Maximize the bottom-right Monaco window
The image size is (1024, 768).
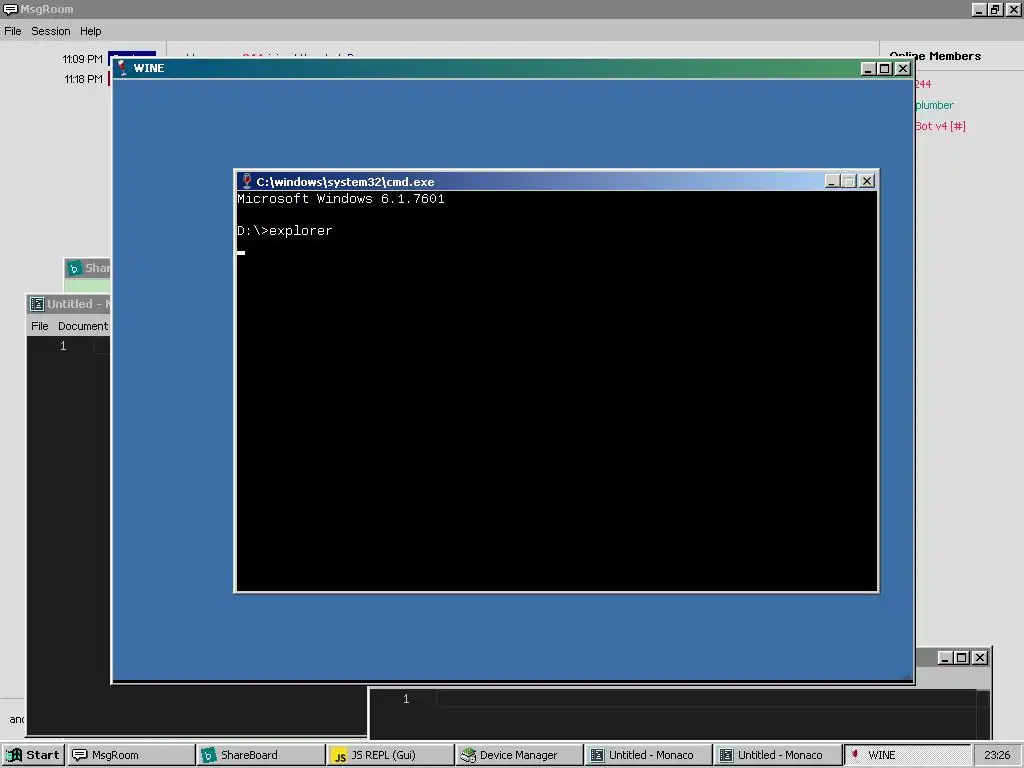(962, 658)
